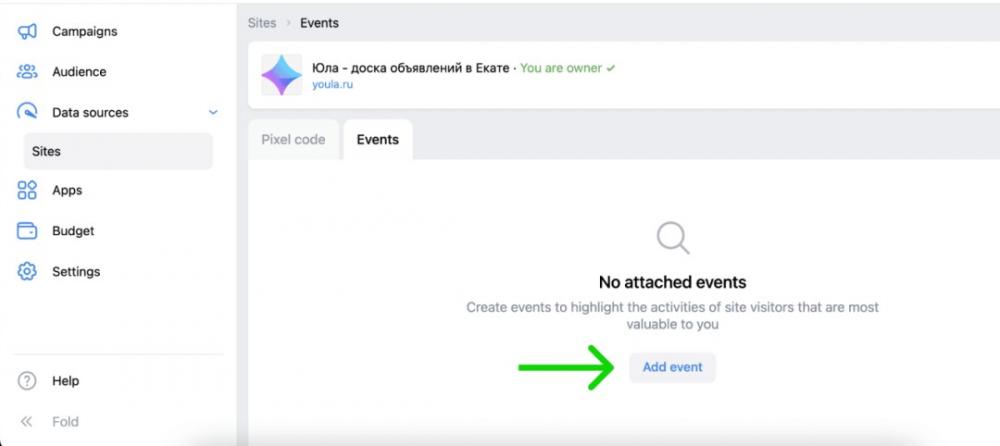1000x446 pixels.
Task: Open the Campaigns menu label
Action: coord(85,31)
